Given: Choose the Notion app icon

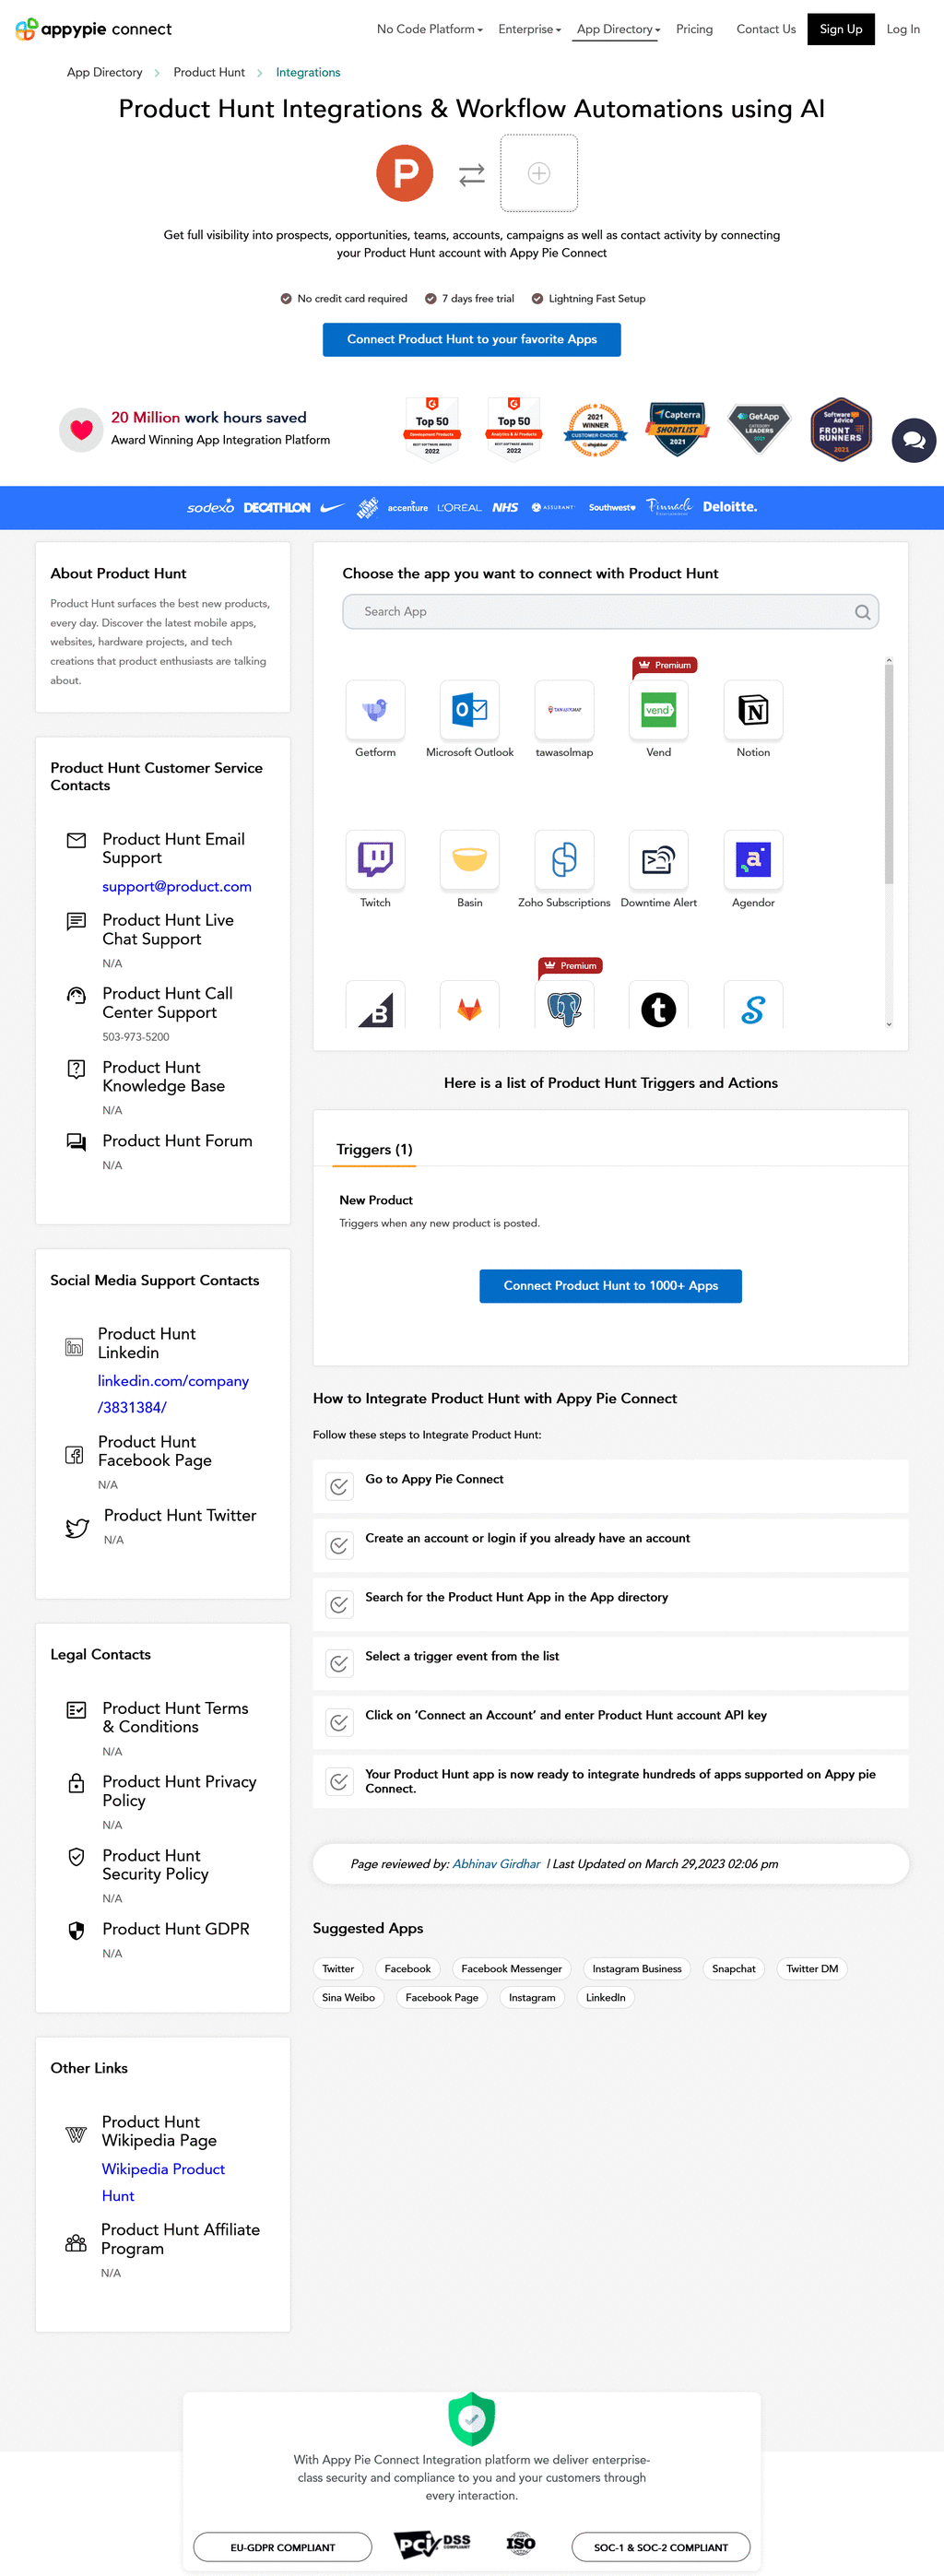Looking at the screenshot, I should pos(752,709).
